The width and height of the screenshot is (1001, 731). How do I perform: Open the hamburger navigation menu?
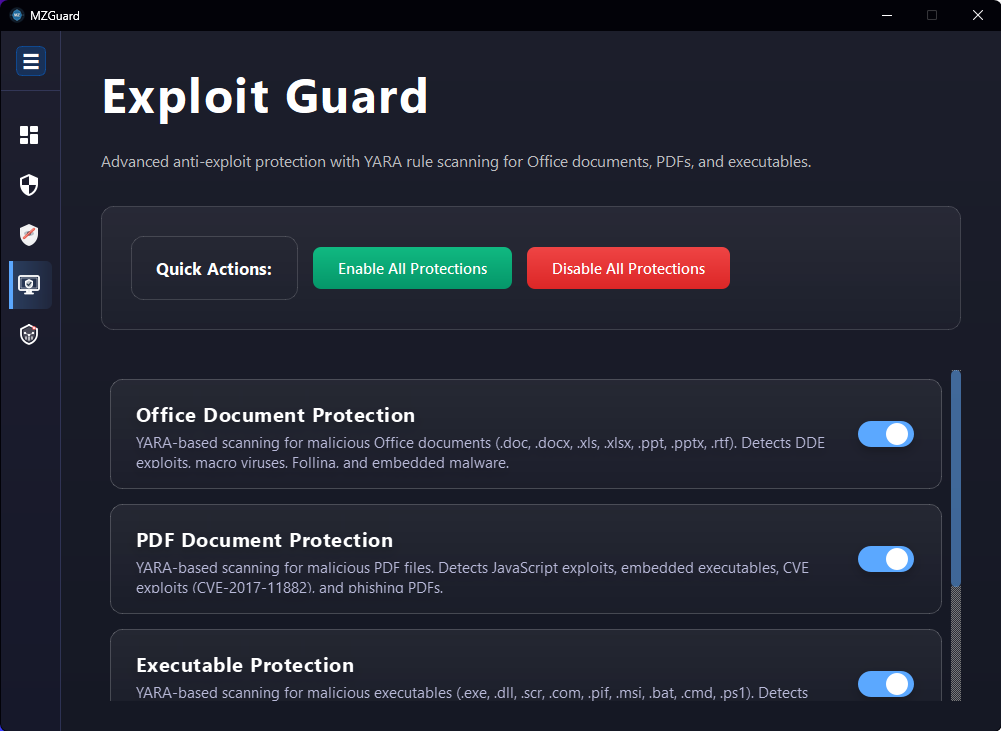pos(30,60)
